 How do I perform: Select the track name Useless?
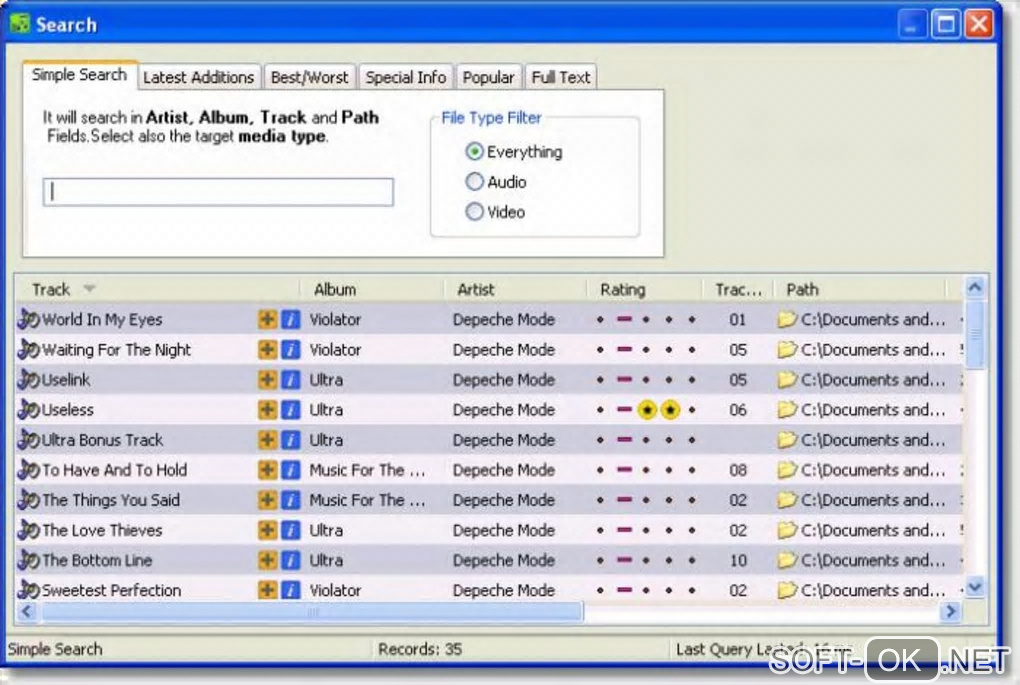[x=68, y=410]
